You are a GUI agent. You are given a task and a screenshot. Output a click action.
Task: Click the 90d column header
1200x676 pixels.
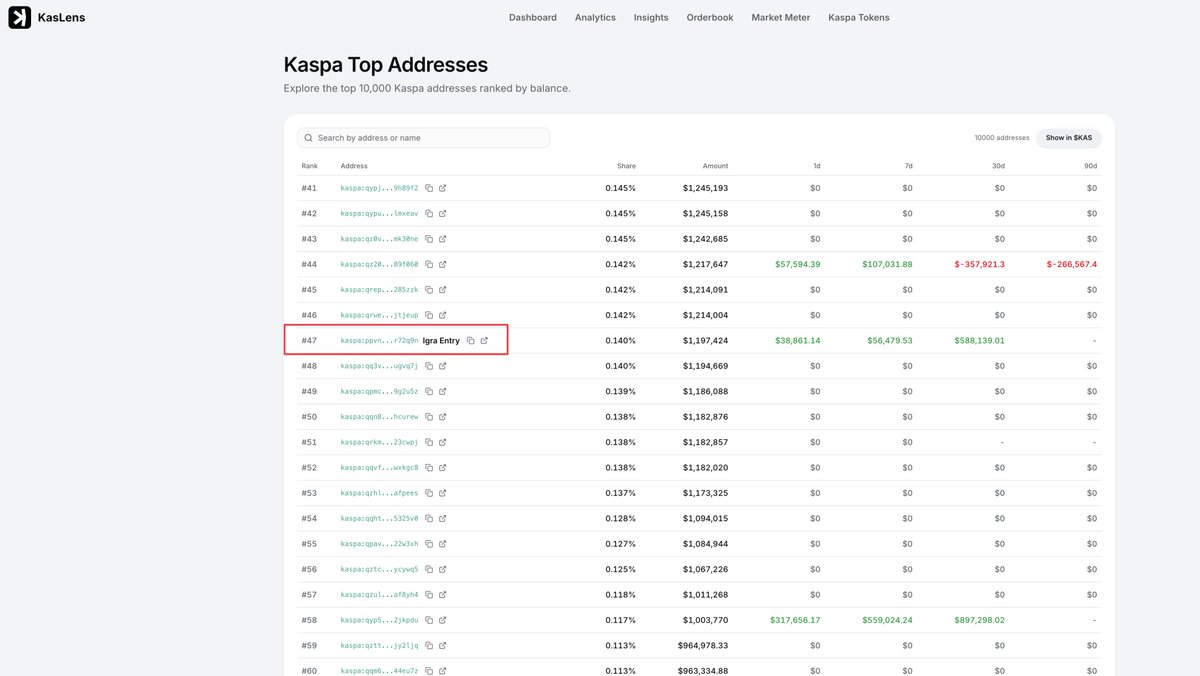[x=1091, y=166]
